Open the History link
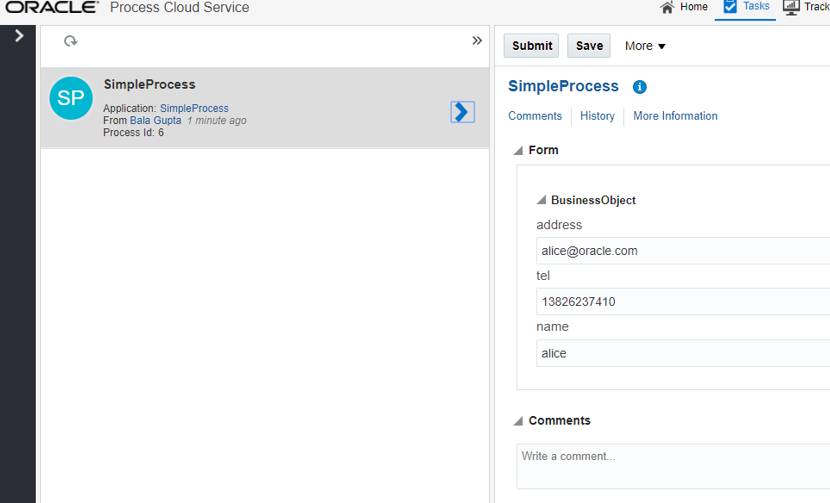Image resolution: width=830 pixels, height=503 pixels. (597, 116)
